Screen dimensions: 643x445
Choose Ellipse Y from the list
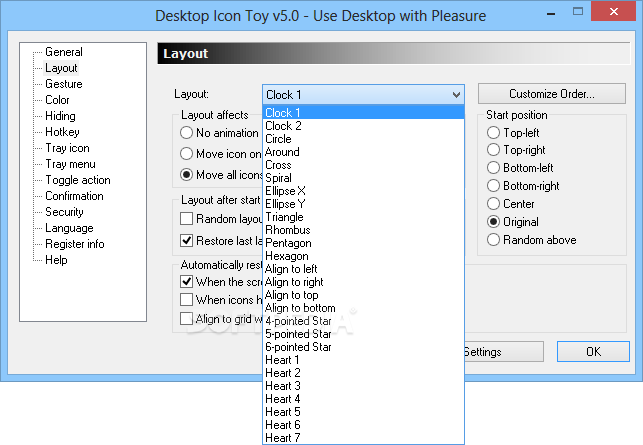(363, 204)
